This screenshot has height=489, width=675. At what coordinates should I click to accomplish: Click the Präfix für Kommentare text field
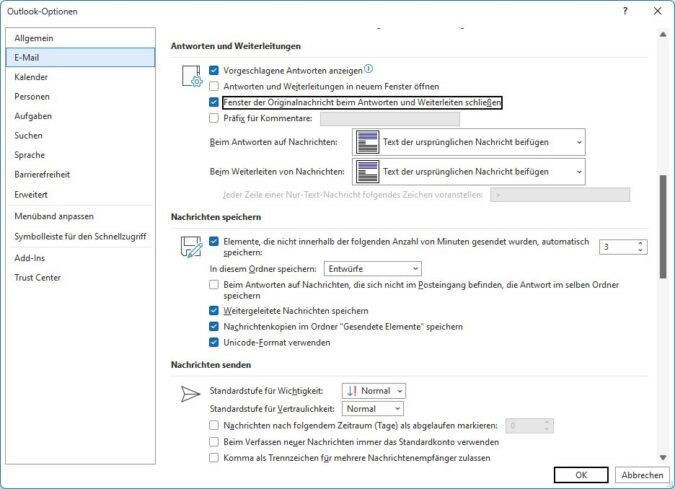point(390,118)
